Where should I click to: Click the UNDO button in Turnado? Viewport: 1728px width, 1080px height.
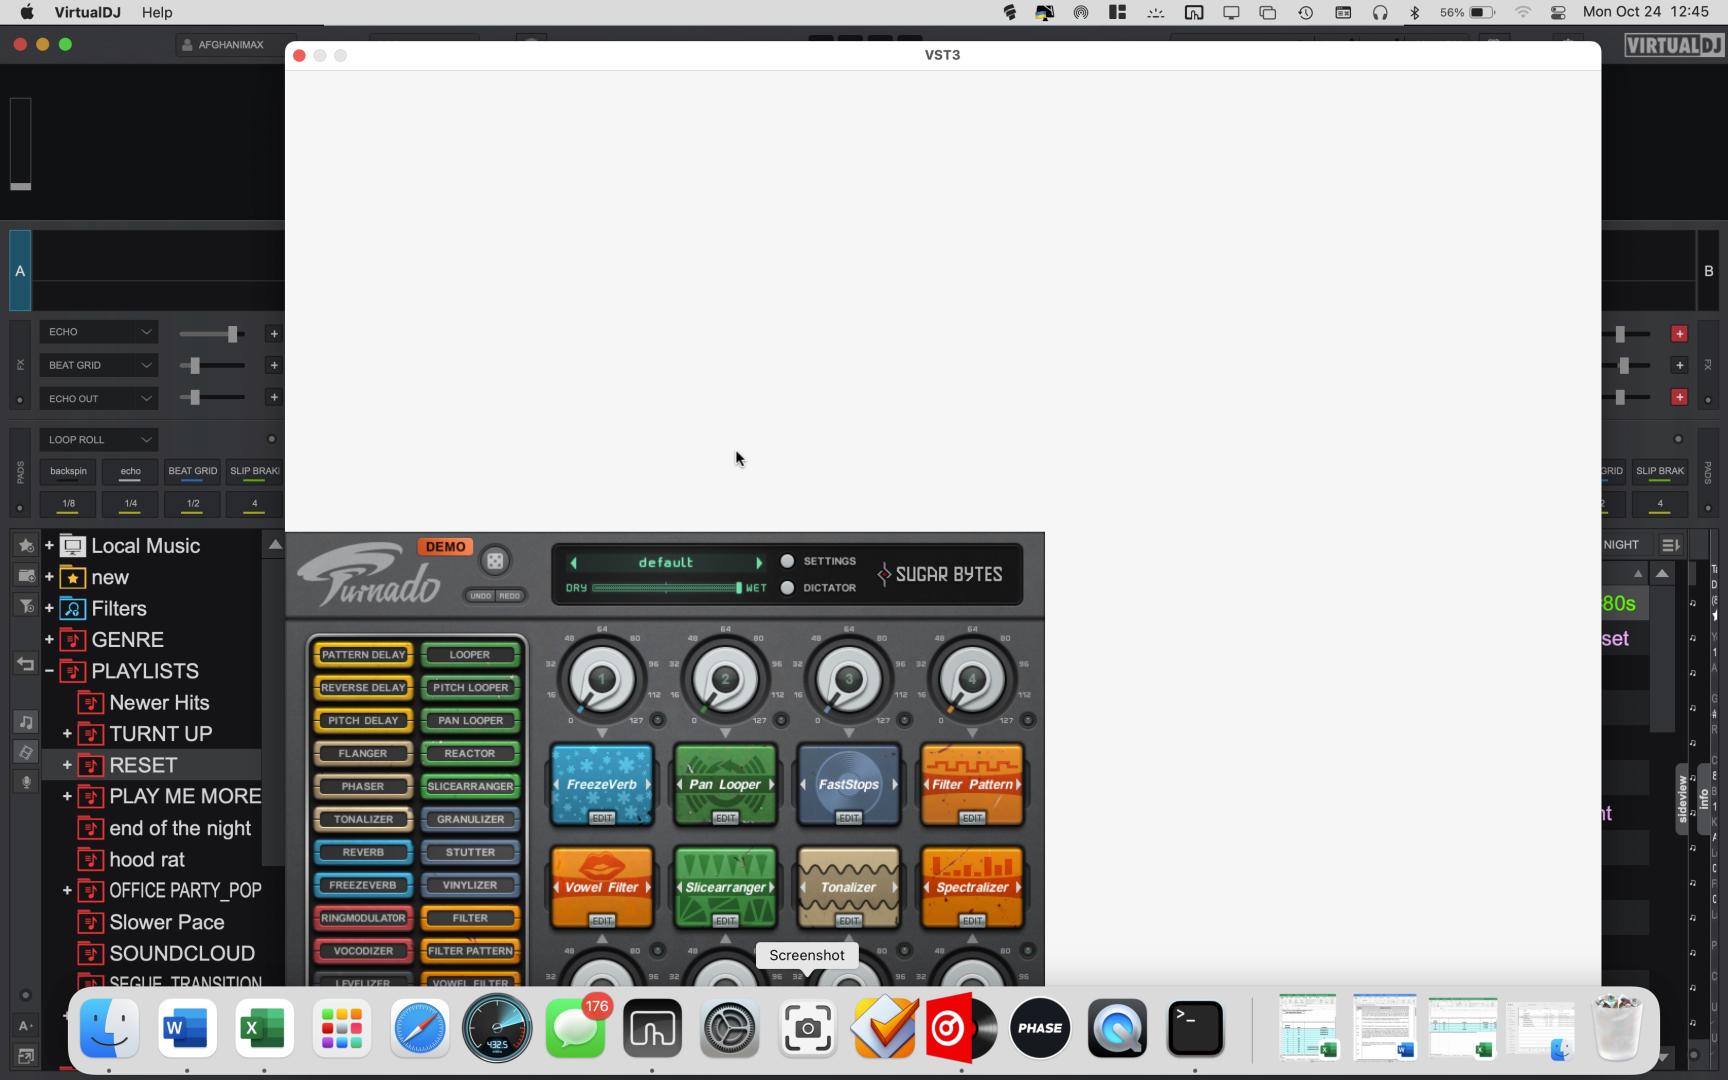click(x=481, y=596)
